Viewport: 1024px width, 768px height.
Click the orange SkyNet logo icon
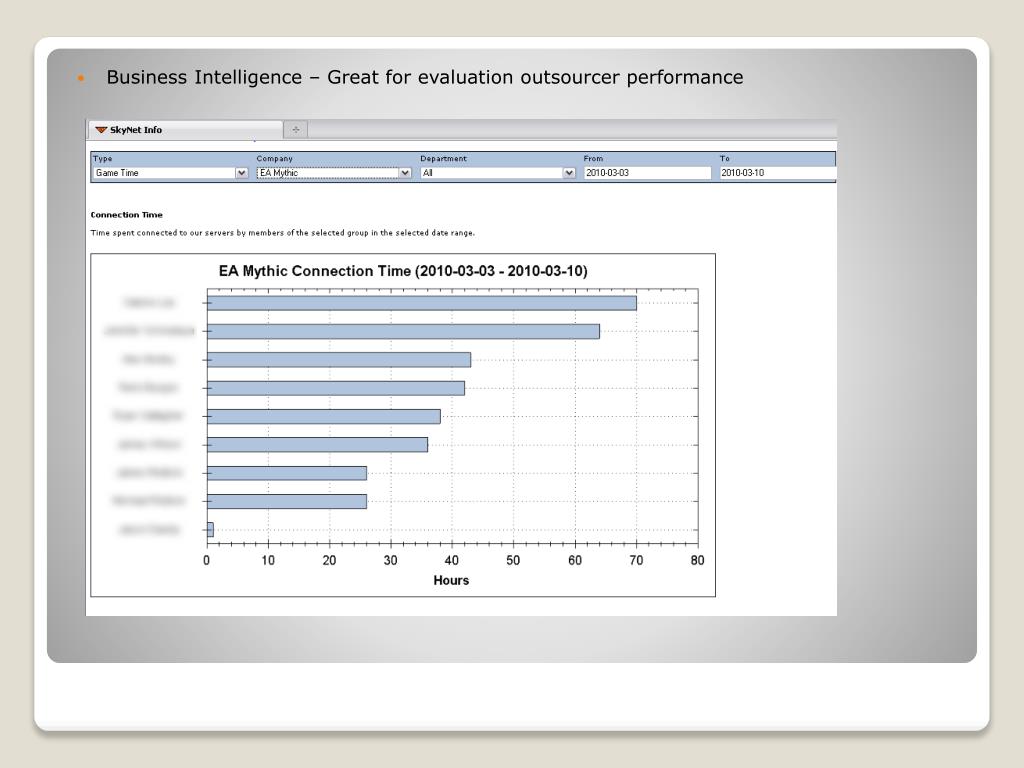point(101,129)
